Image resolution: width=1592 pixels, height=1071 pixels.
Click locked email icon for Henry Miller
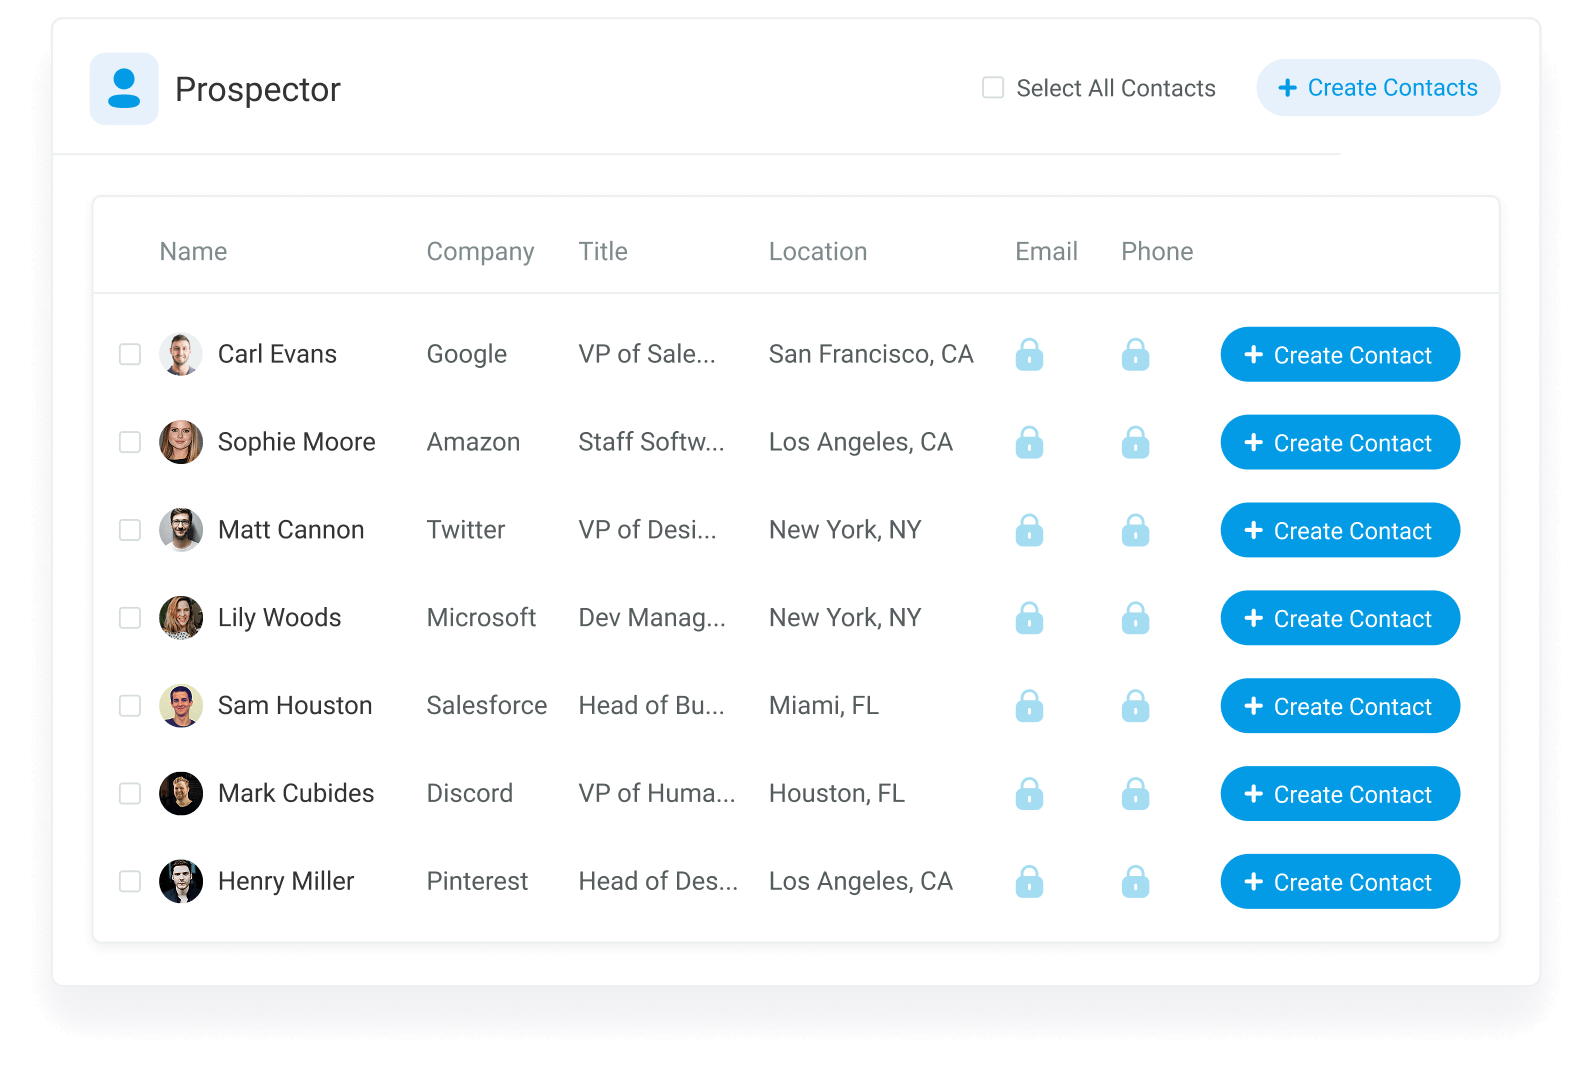pyautogui.click(x=1029, y=881)
